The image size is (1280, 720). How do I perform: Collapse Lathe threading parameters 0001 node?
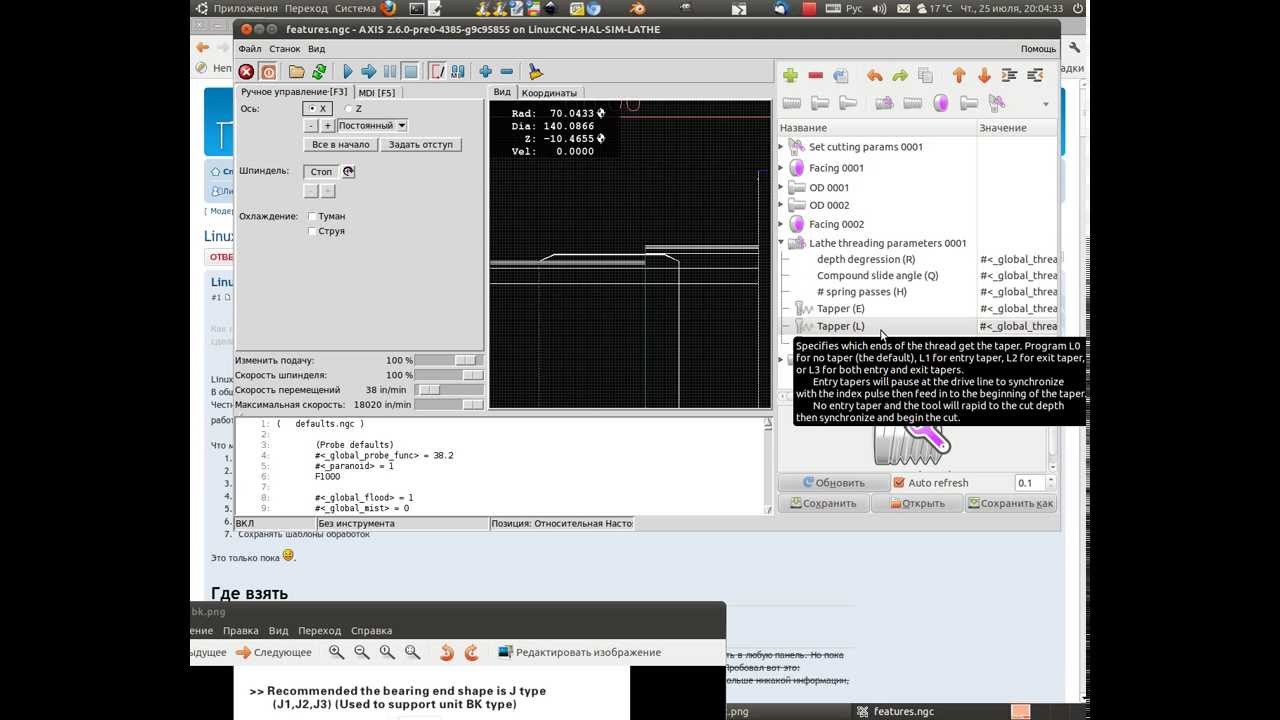point(782,243)
